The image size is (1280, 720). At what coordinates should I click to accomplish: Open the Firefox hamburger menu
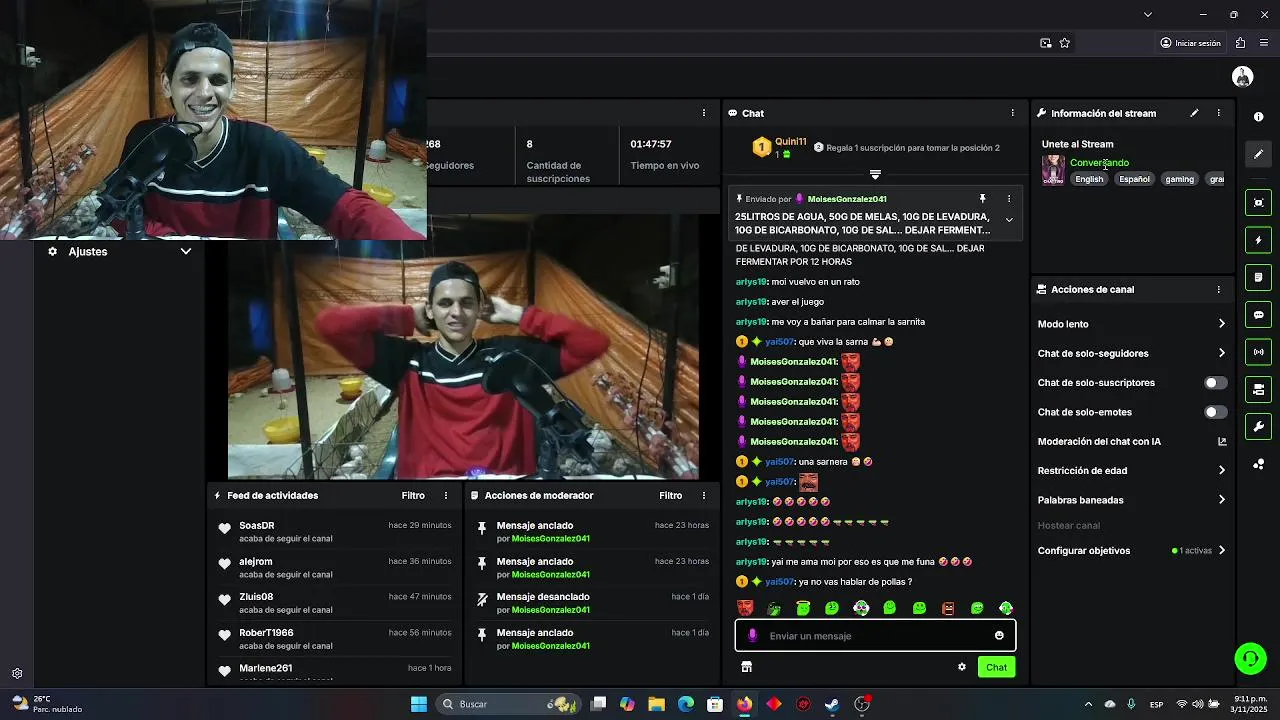1265,43
